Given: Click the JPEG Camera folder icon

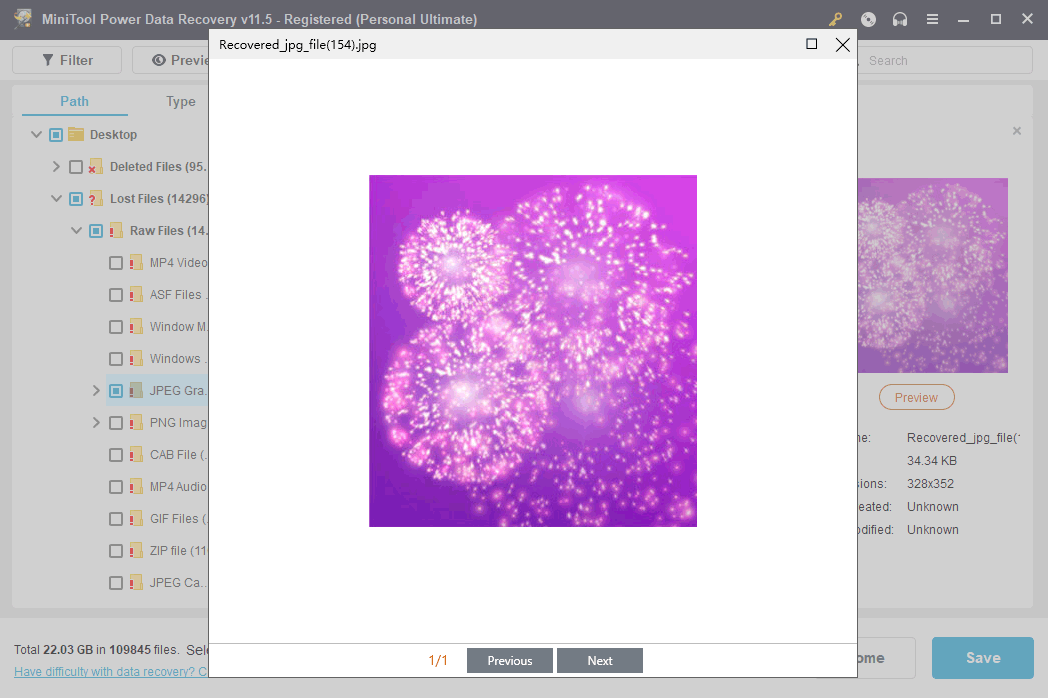Looking at the screenshot, I should (136, 583).
